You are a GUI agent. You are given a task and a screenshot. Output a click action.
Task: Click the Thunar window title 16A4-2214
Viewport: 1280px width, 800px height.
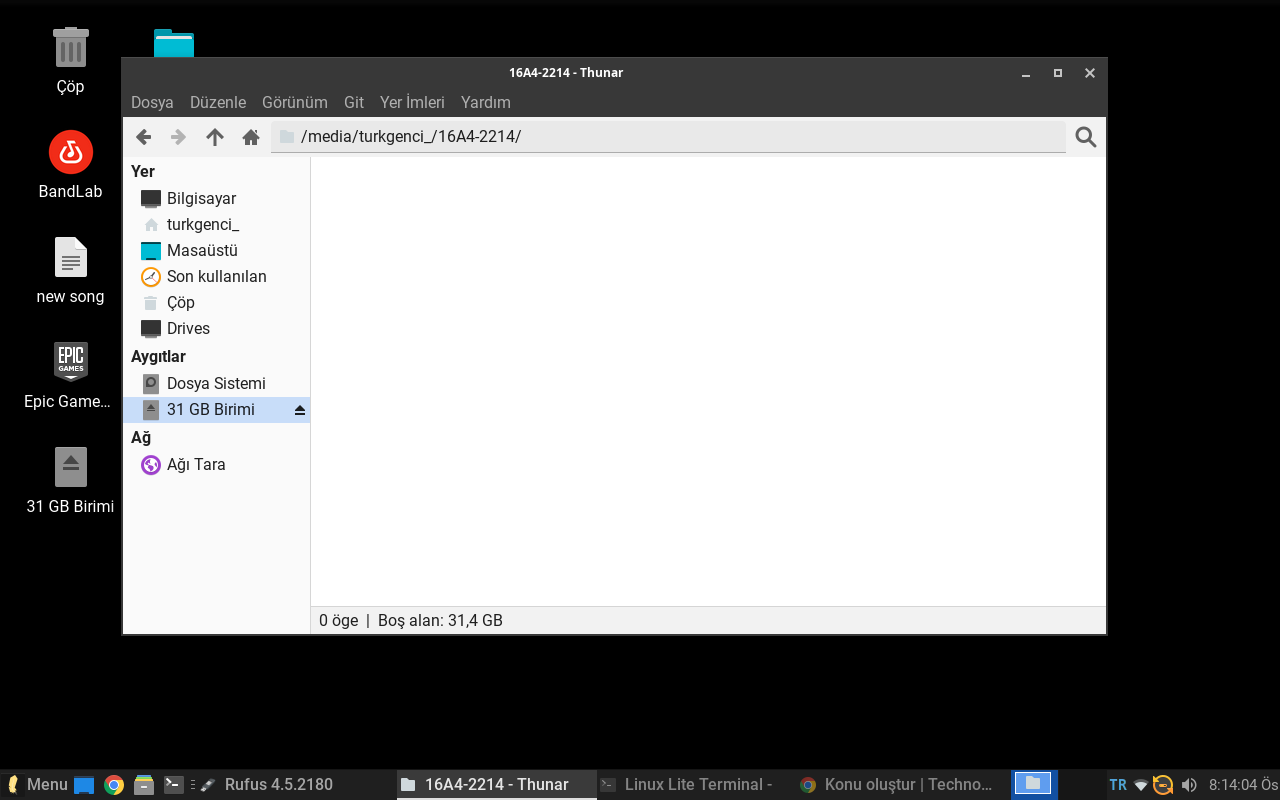(x=566, y=73)
